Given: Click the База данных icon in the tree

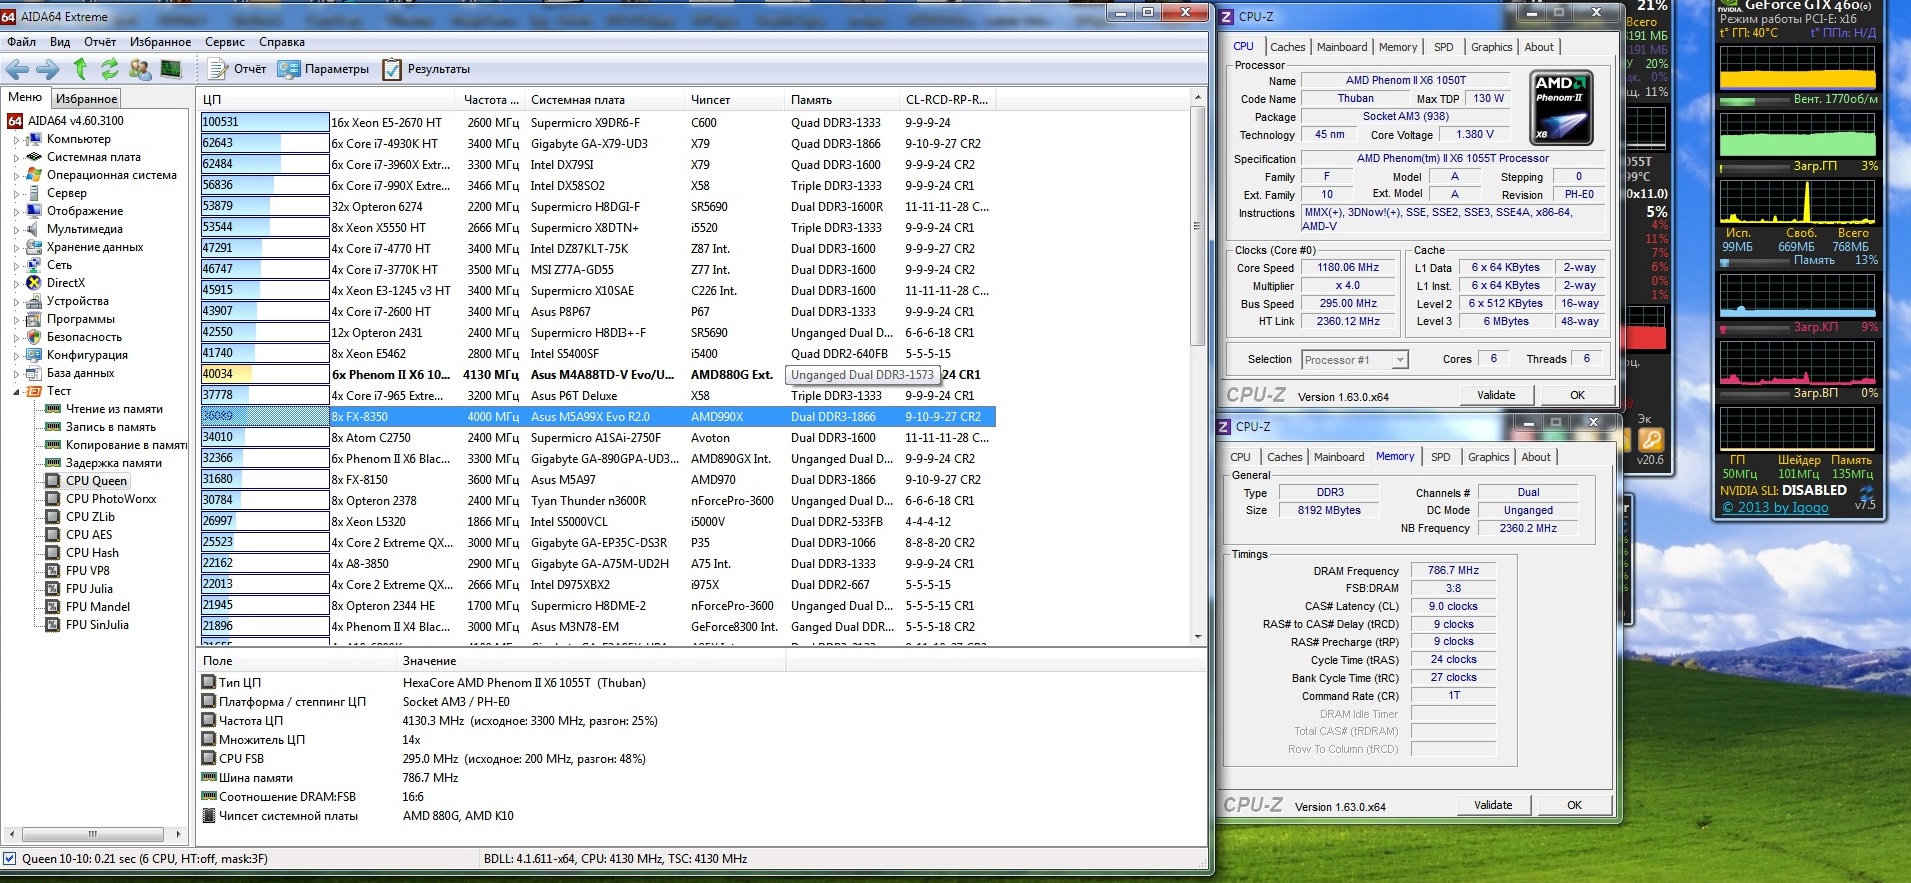Looking at the screenshot, I should coord(34,373).
